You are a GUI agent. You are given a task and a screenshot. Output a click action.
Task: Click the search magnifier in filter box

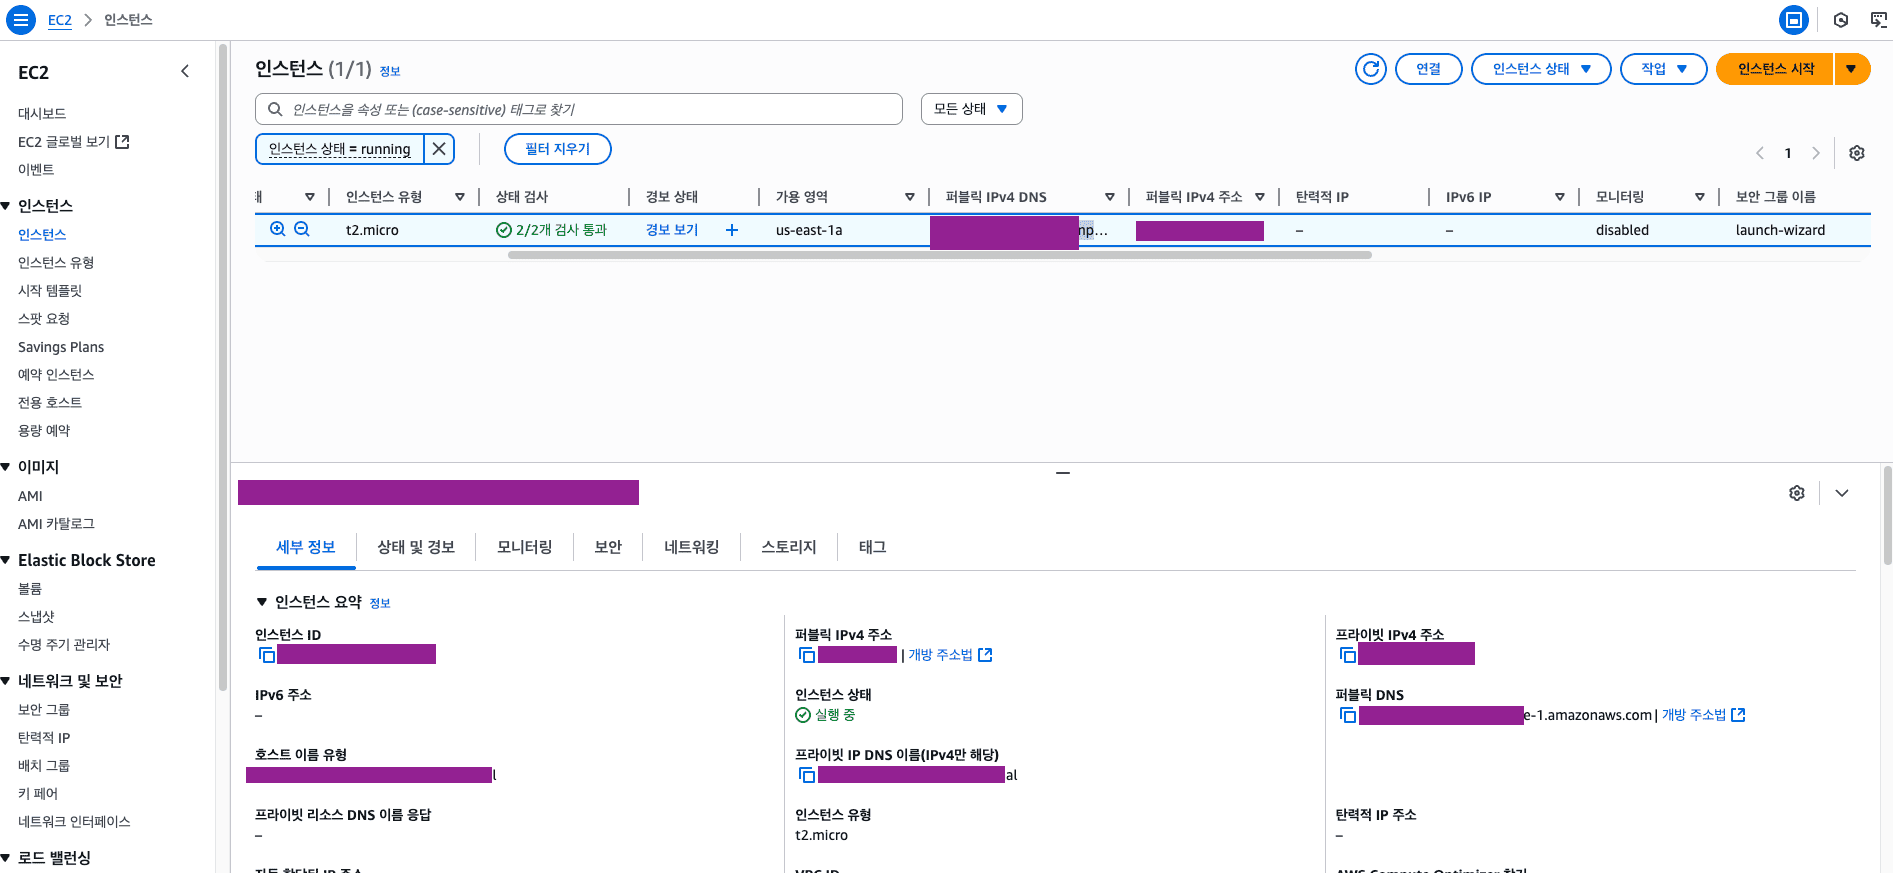point(275,109)
